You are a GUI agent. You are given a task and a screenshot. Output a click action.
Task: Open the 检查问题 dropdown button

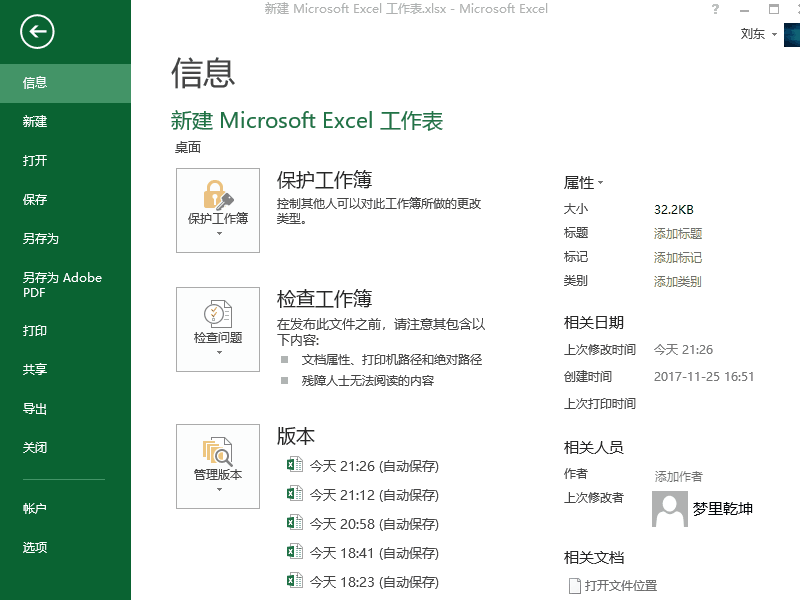pos(218,329)
